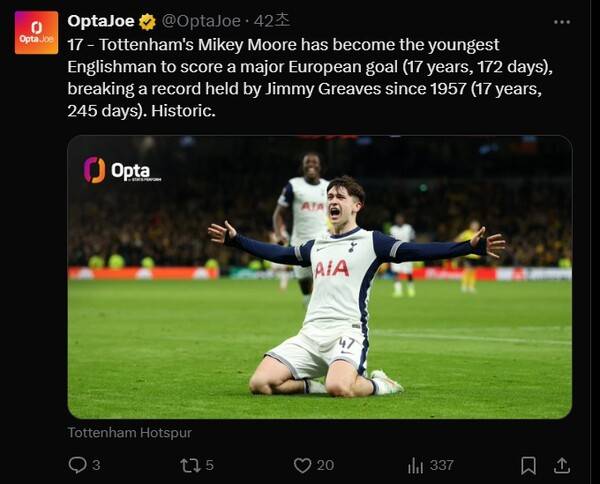Click the view count 337
This screenshot has width=600, height=484.
[x=441, y=465]
